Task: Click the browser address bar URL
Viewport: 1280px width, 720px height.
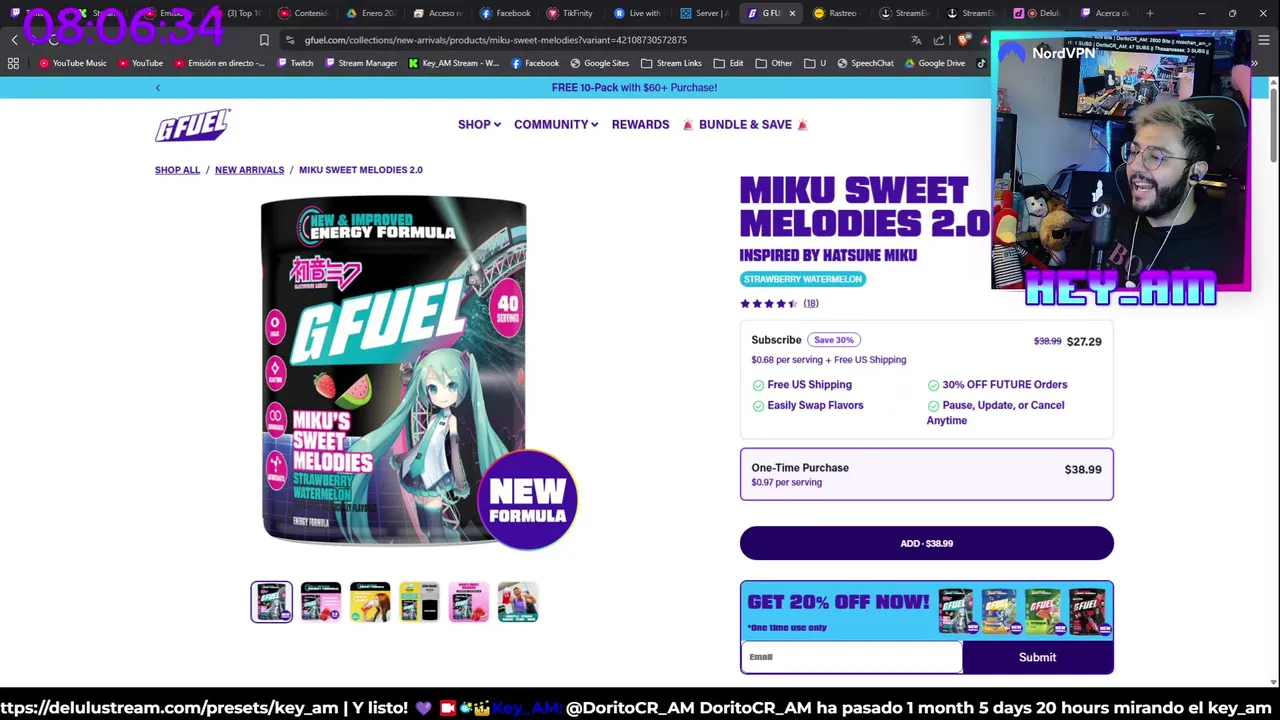Action: tap(495, 40)
